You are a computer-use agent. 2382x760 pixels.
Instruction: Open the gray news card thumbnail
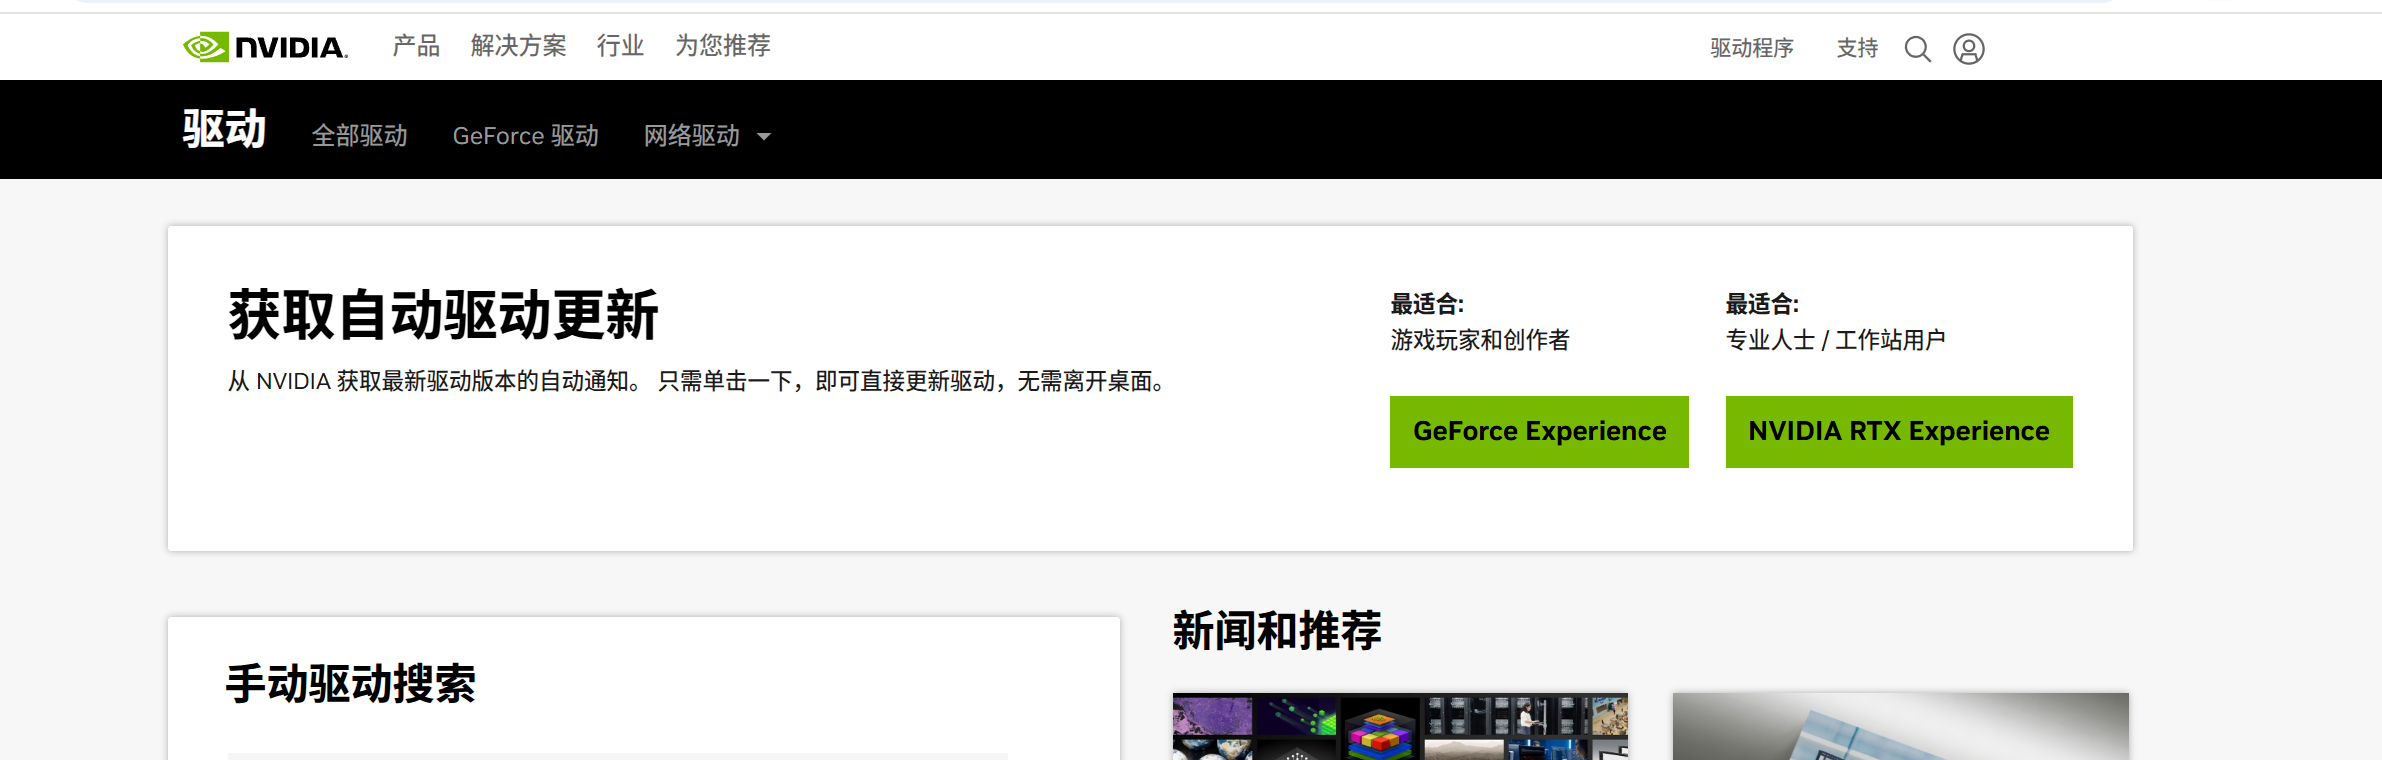1901,726
